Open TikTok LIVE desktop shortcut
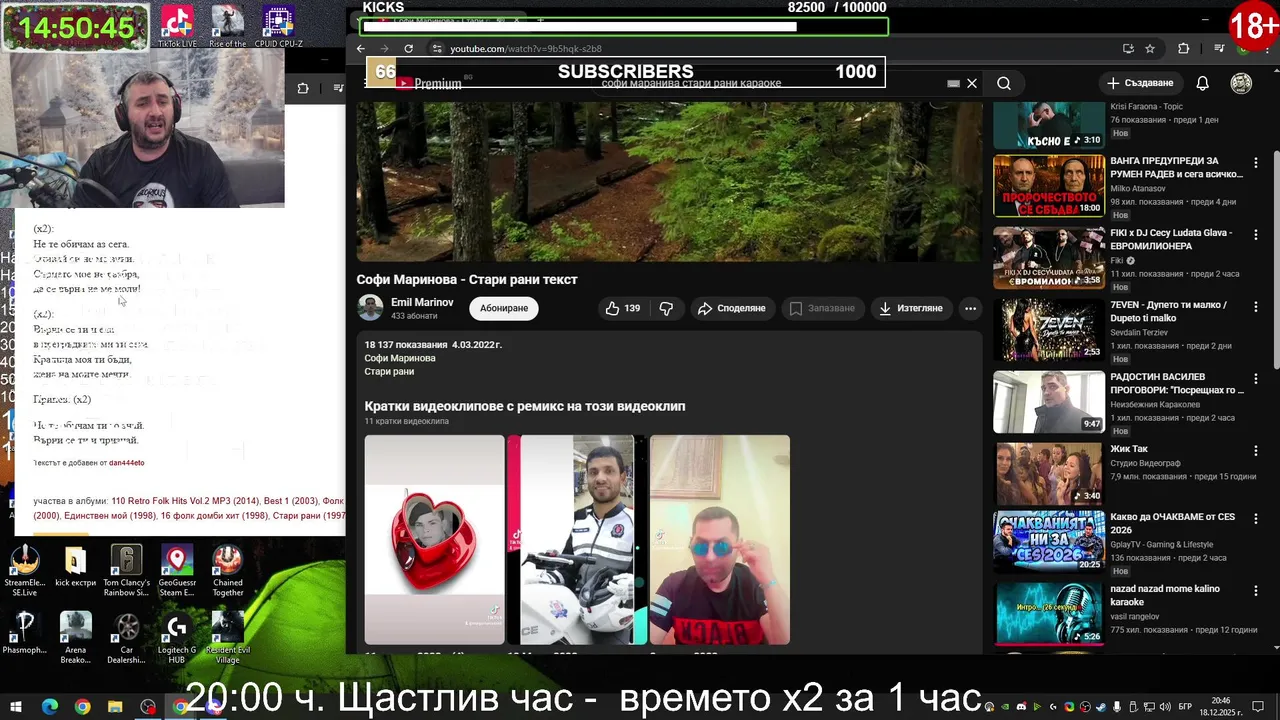Image resolution: width=1280 pixels, height=720 pixels. [177, 27]
